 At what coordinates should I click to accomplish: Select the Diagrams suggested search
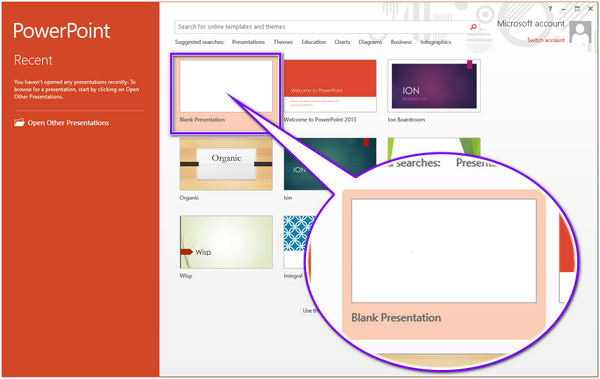click(x=370, y=42)
